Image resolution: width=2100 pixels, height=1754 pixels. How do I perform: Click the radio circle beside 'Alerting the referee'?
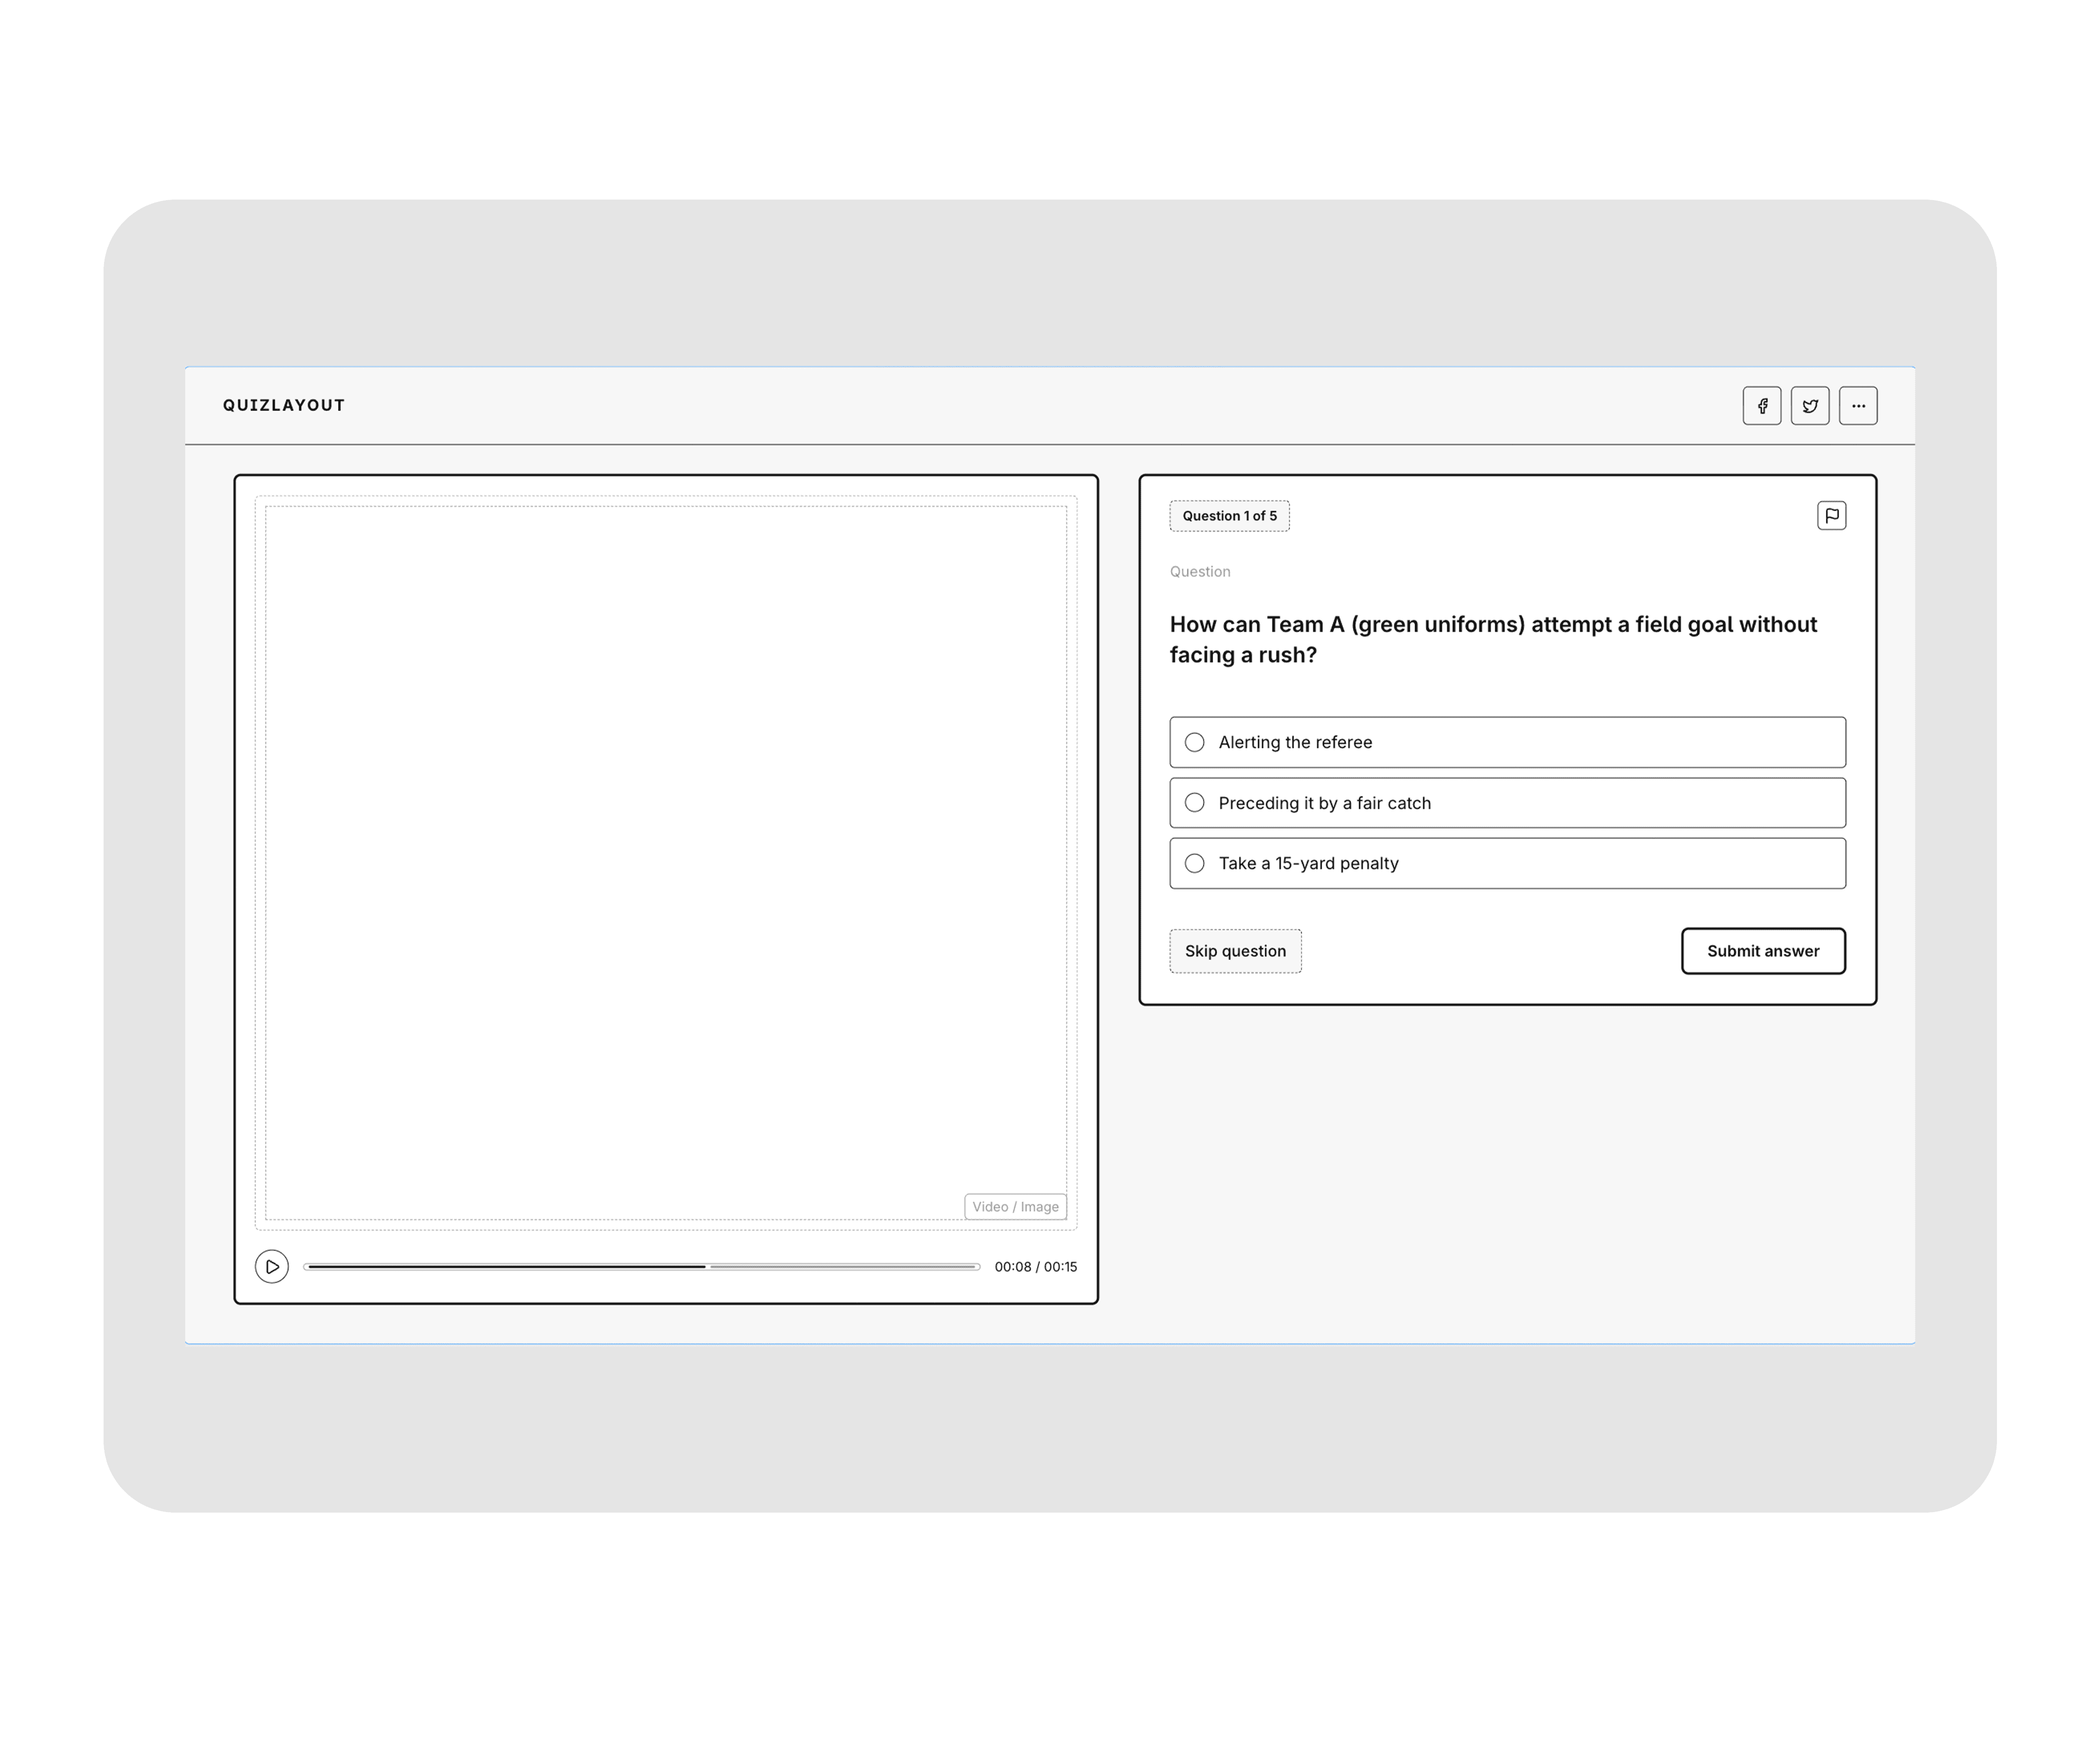(x=1194, y=742)
